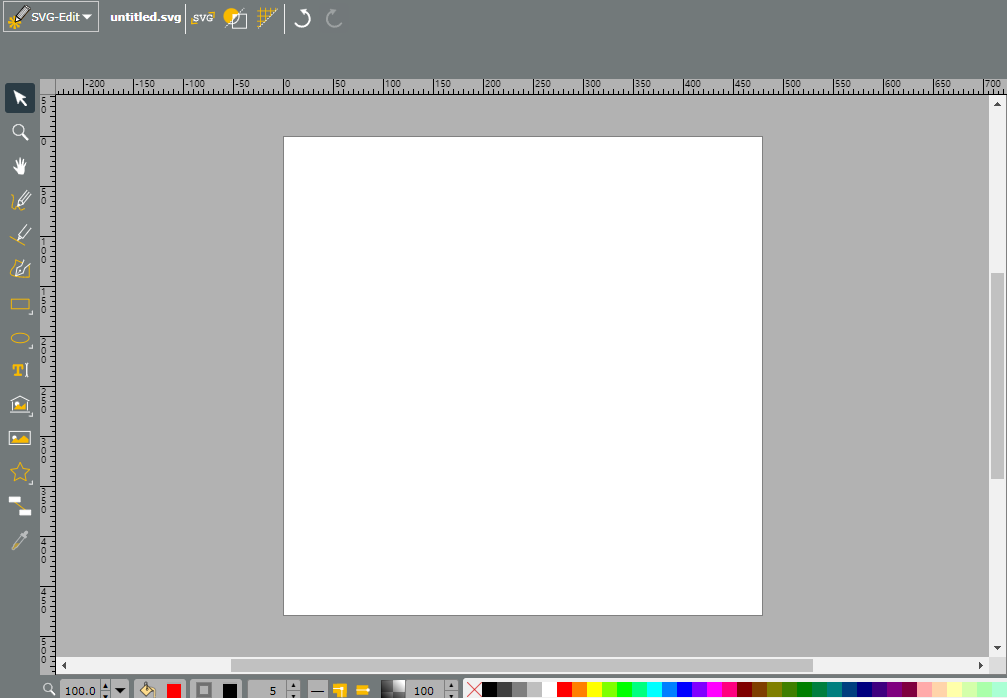The image size is (1007, 698).
Task: Select the Rectangle shape tool
Action: pos(20,304)
